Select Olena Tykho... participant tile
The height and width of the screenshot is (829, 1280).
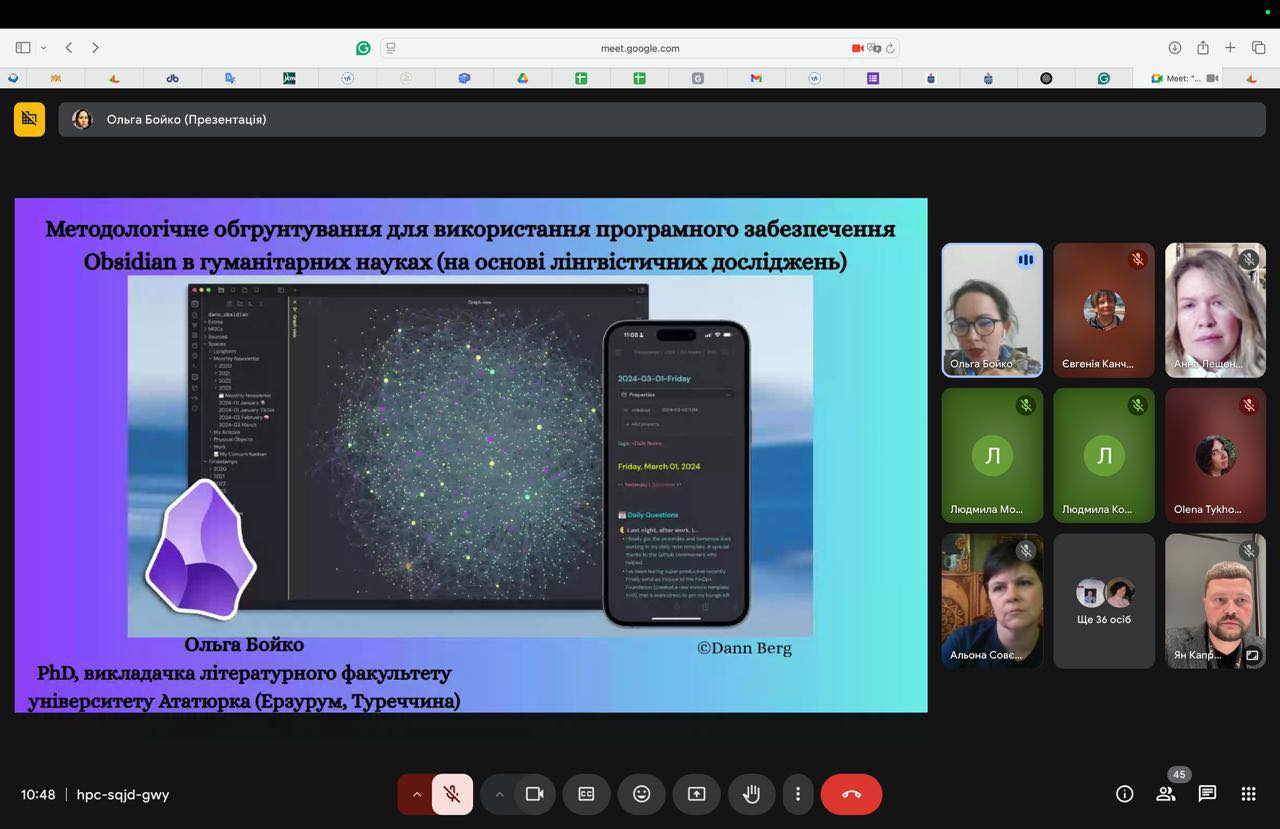click(1216, 455)
